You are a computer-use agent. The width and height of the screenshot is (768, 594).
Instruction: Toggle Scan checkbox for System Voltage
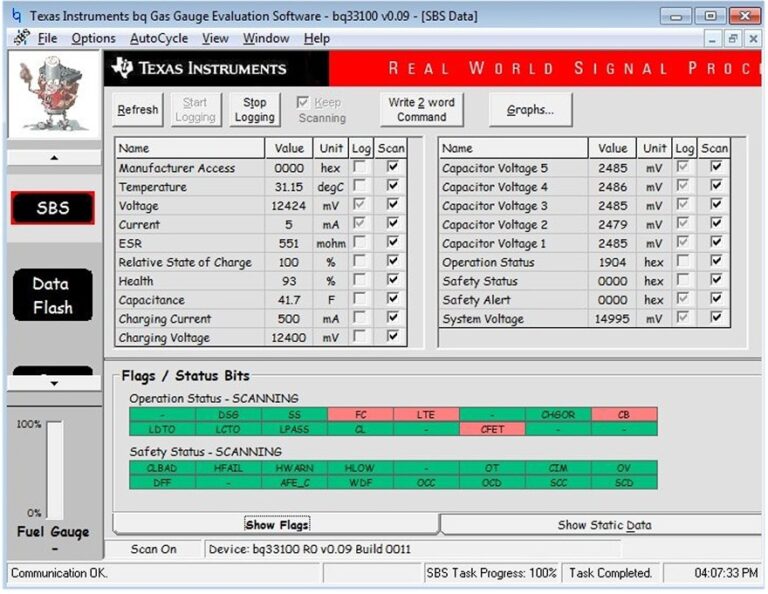click(716, 317)
